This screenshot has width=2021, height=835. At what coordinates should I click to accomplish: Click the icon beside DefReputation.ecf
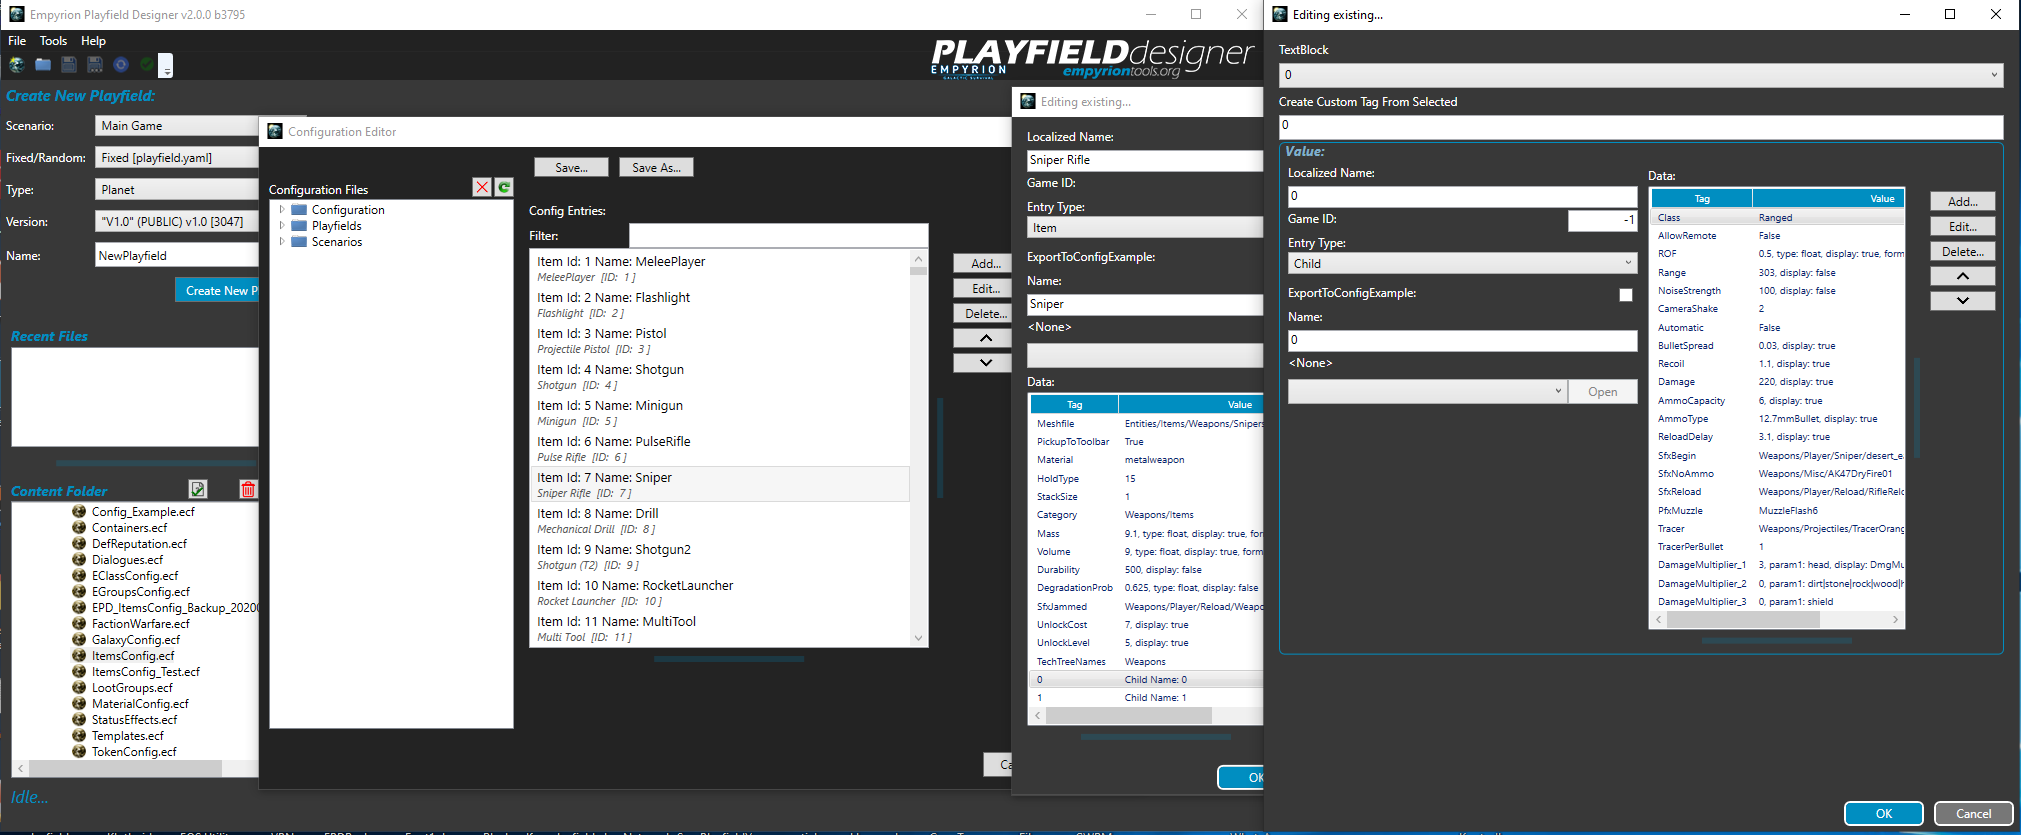79,543
